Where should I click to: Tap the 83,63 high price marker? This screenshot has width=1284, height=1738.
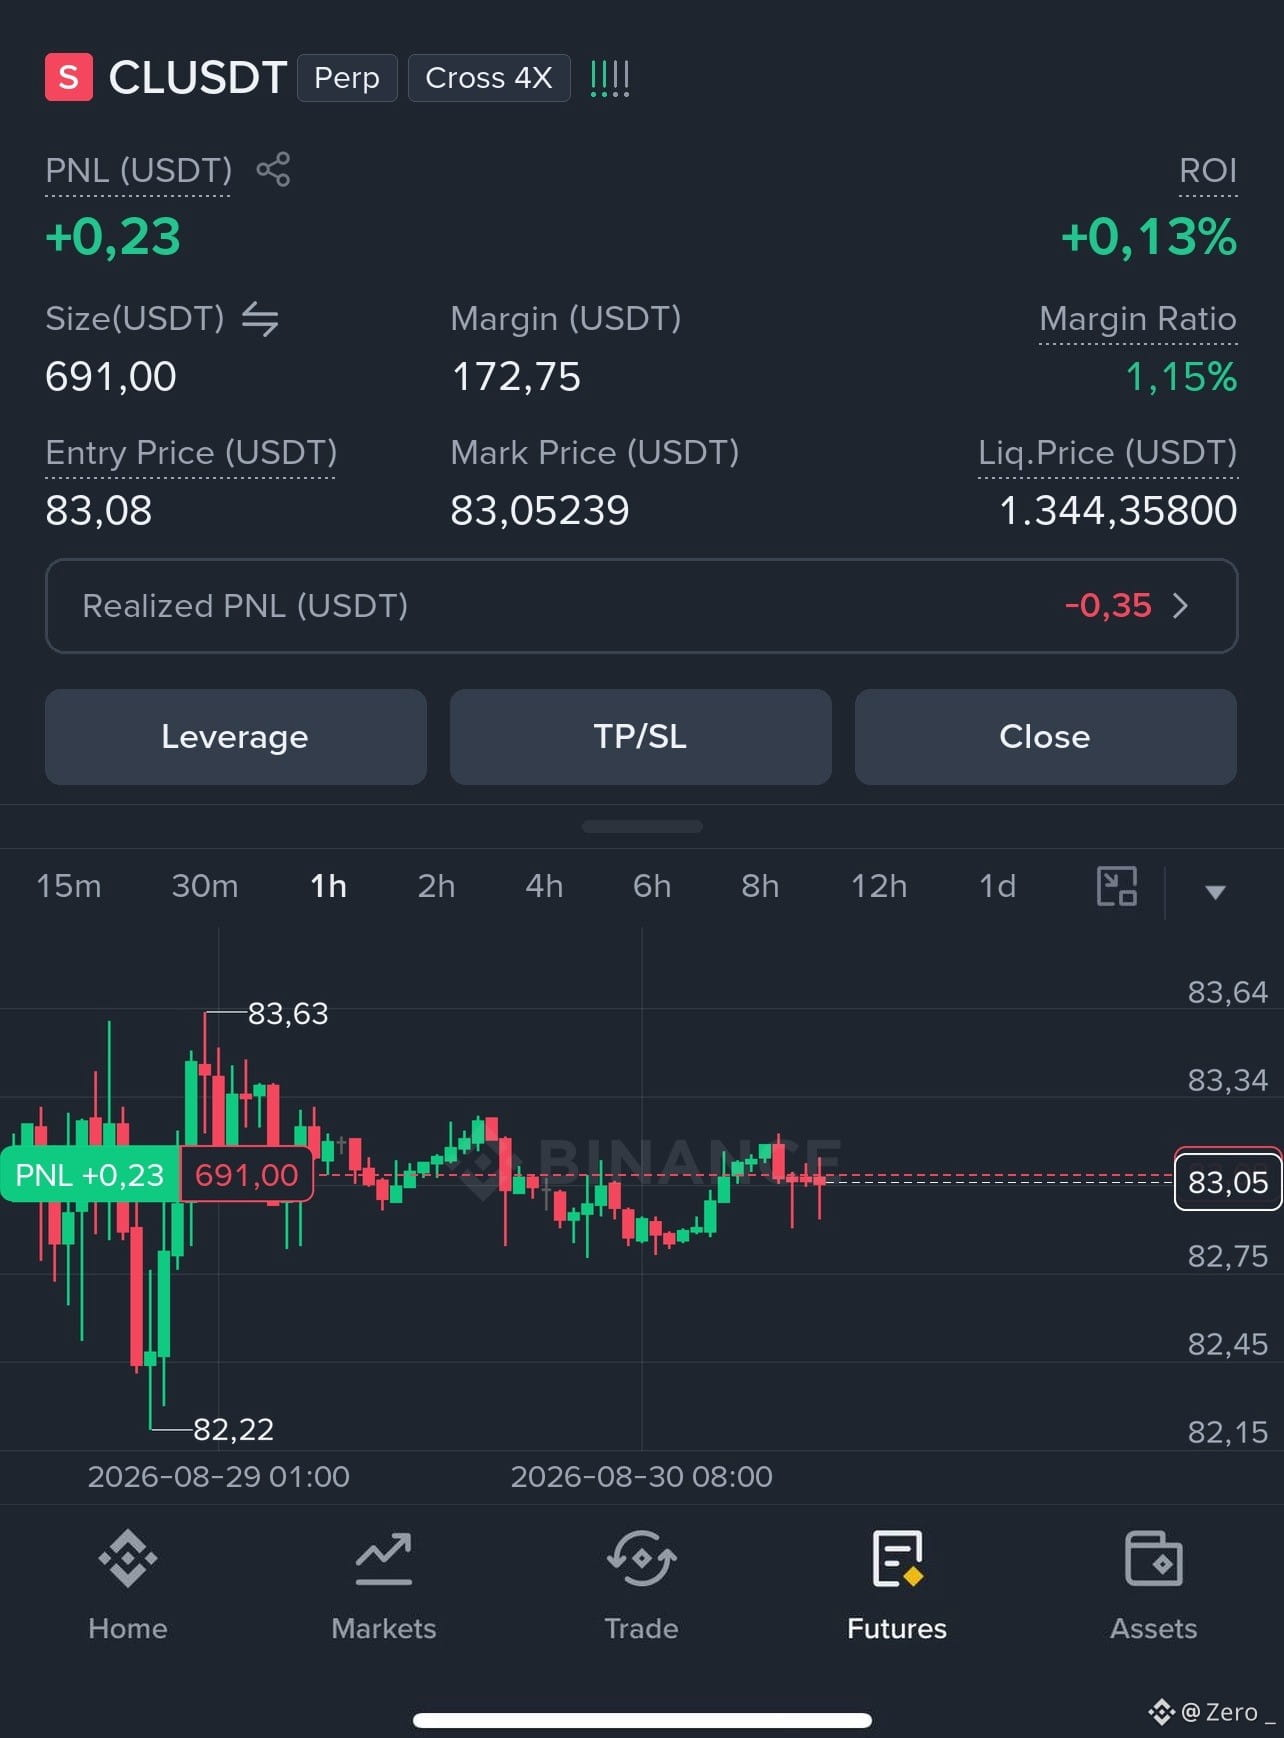click(x=288, y=1014)
